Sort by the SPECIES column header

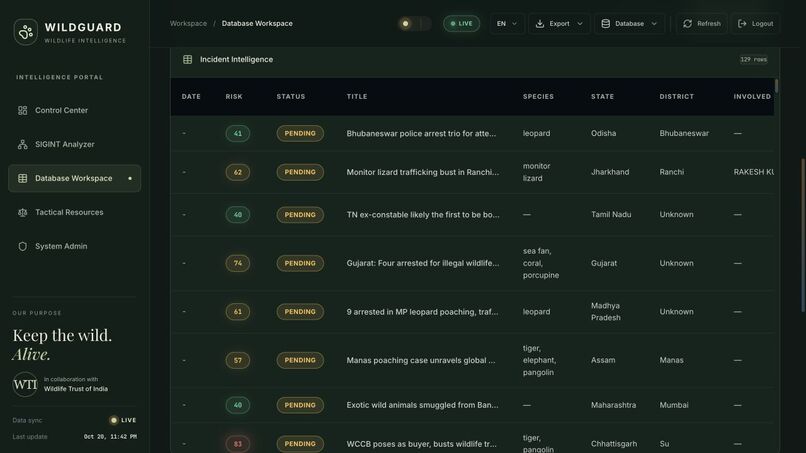[538, 97]
